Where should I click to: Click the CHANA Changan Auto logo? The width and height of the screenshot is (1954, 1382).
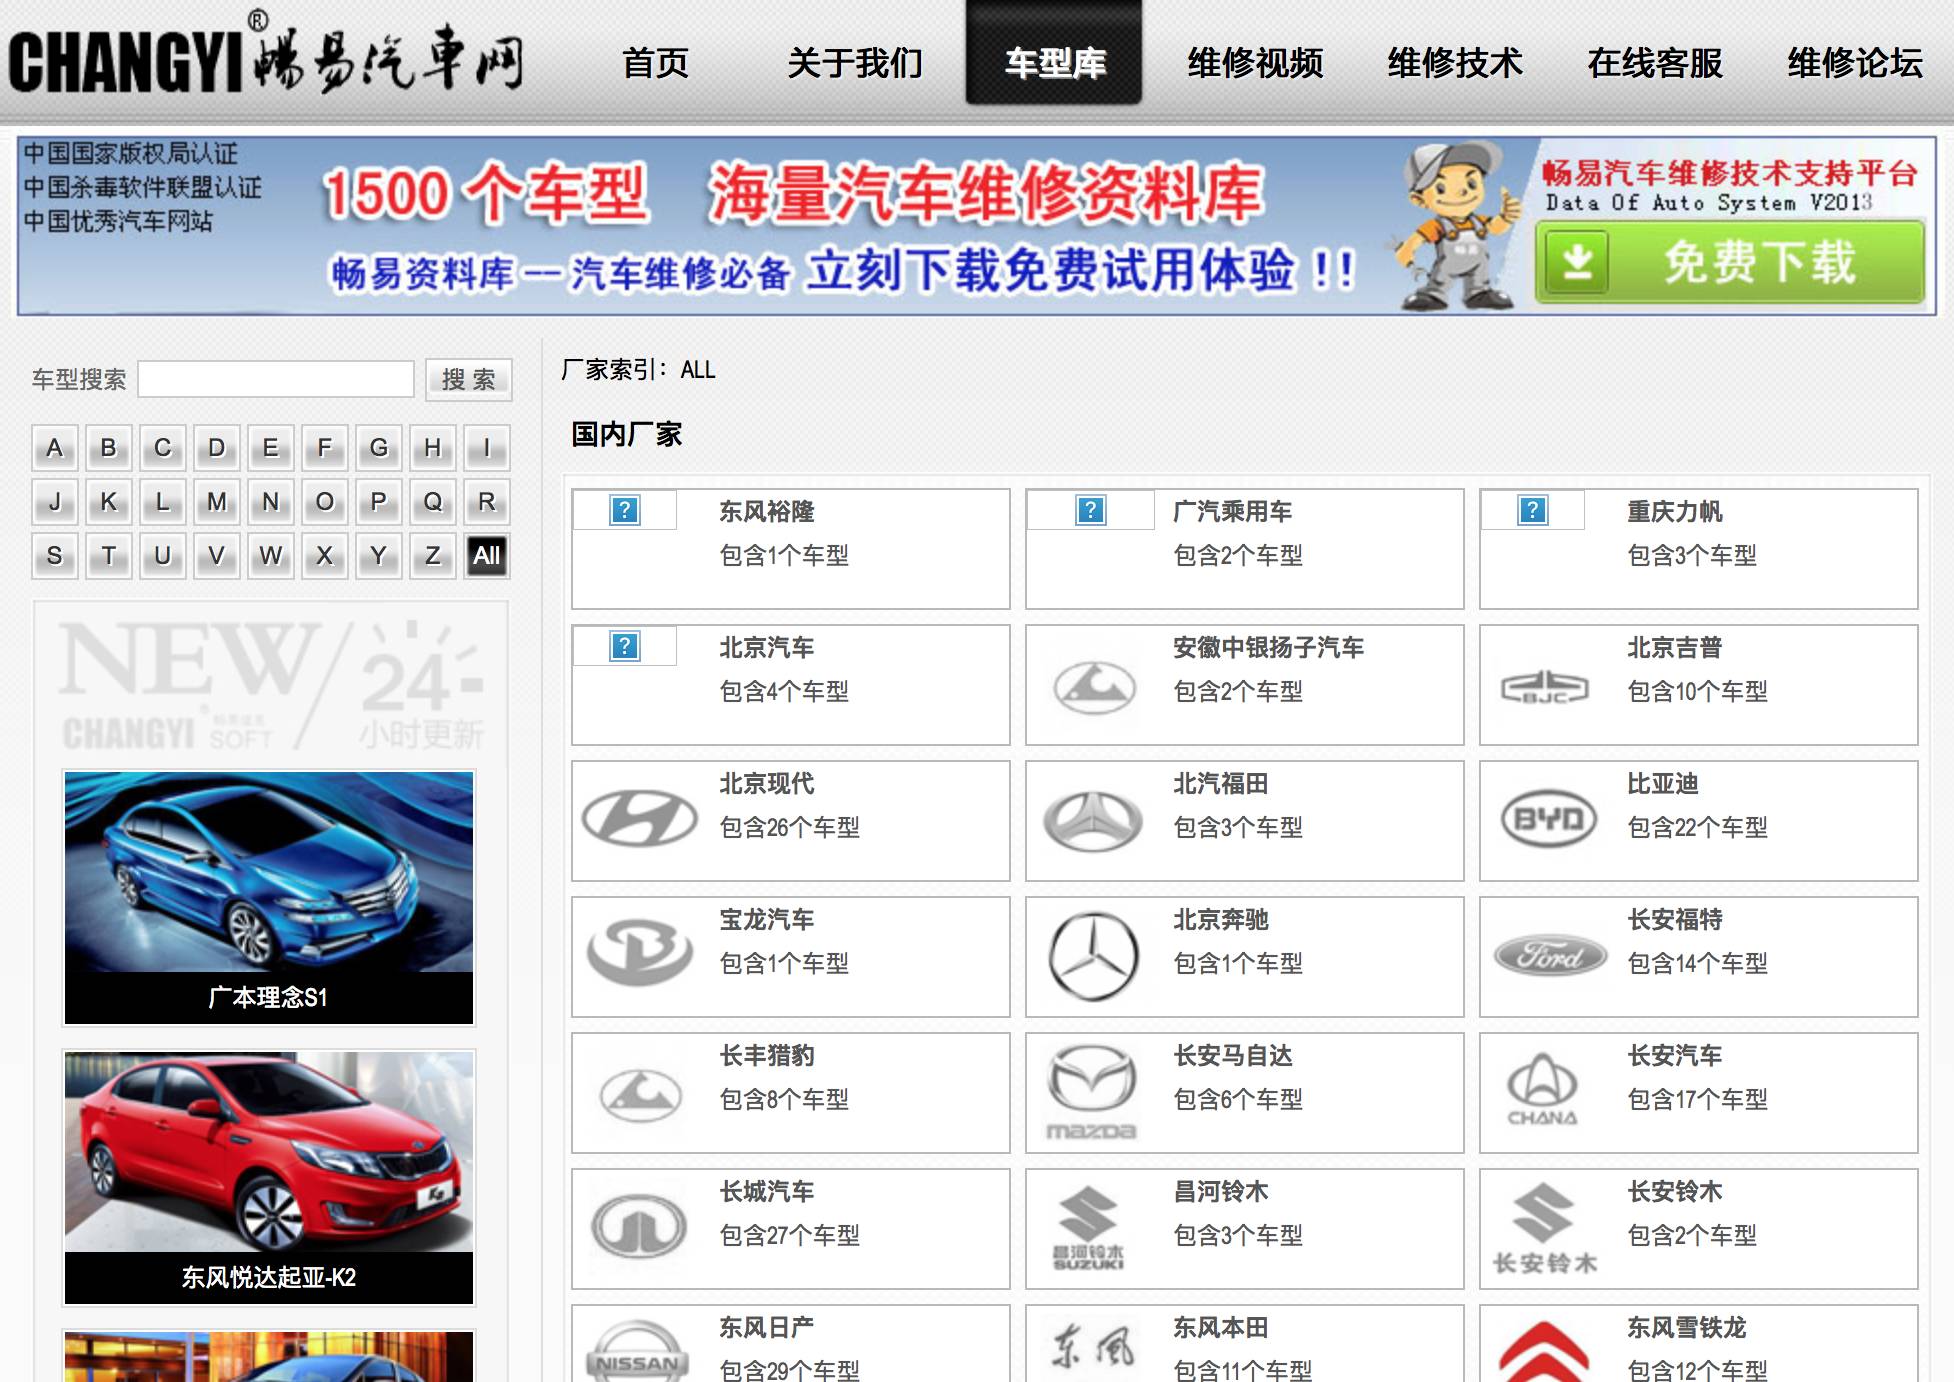pyautogui.click(x=1543, y=1090)
